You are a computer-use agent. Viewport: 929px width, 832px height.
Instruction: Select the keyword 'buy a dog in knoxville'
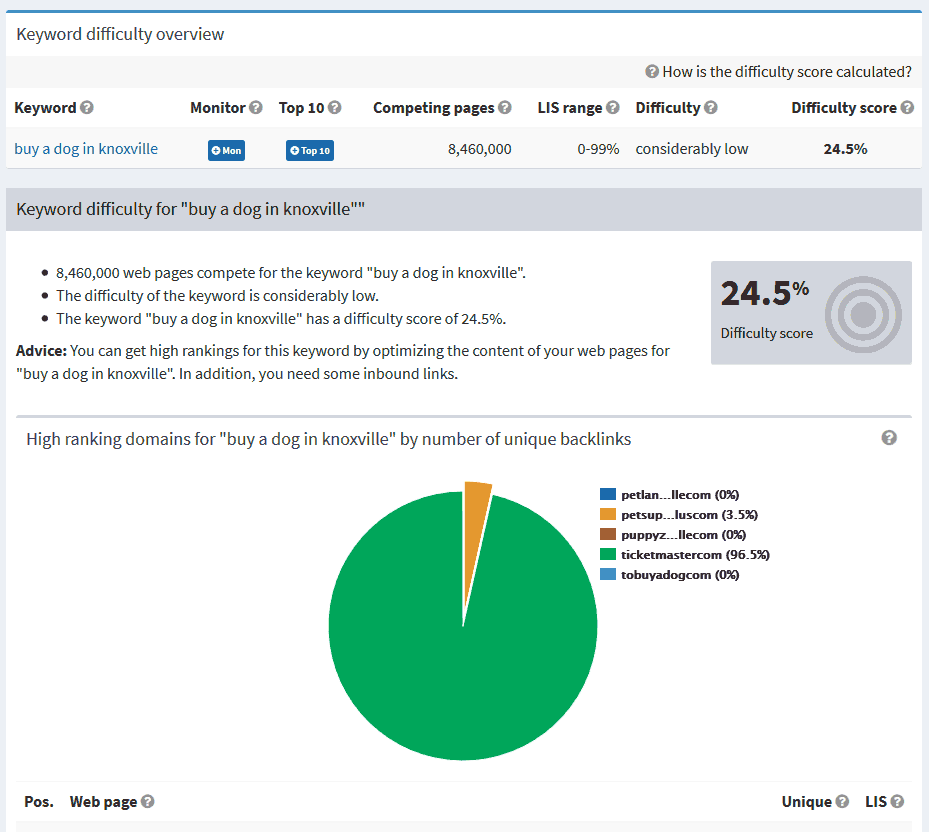86,148
